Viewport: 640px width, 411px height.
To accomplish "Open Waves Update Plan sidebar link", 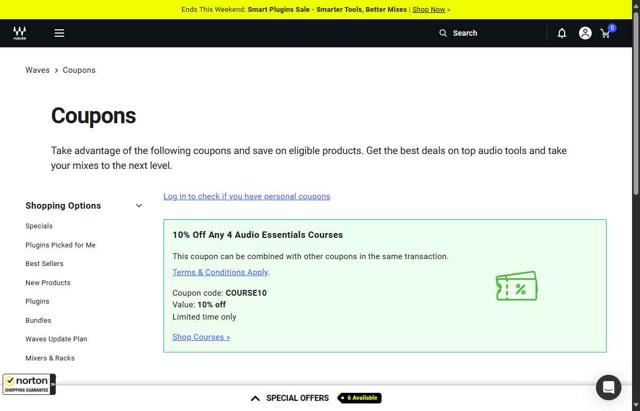I will coord(56,339).
